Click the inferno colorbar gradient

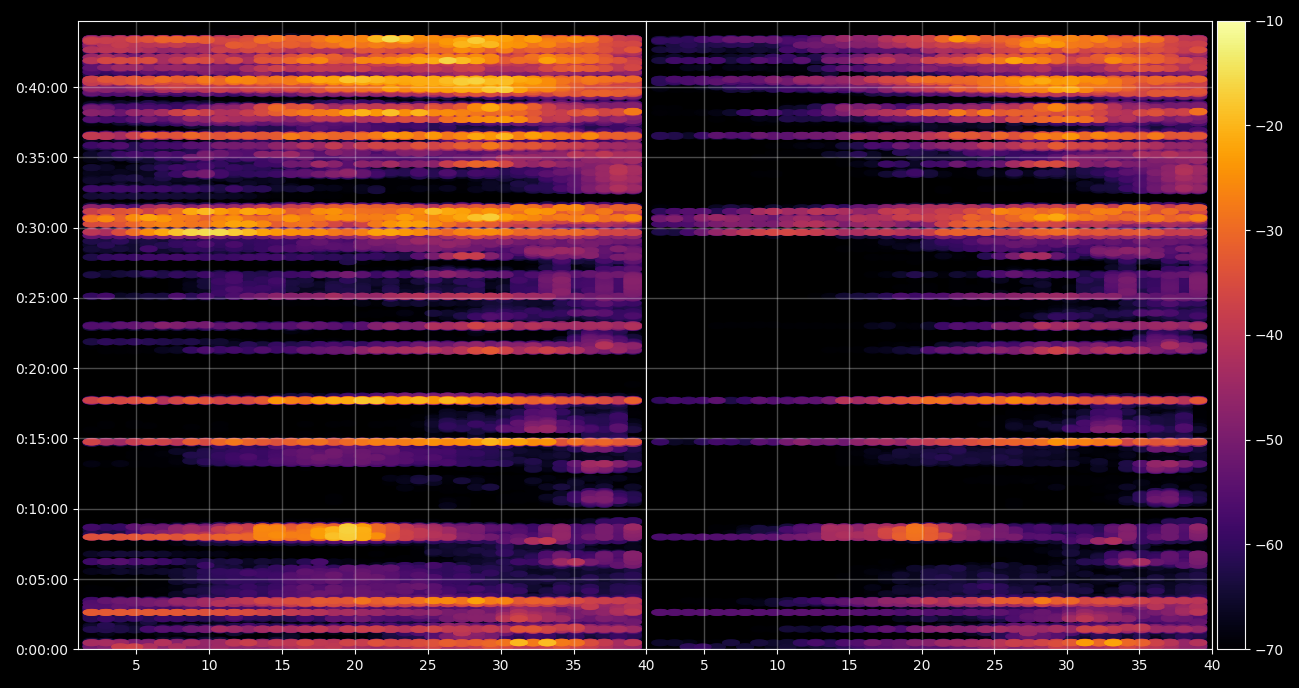pos(1231,335)
